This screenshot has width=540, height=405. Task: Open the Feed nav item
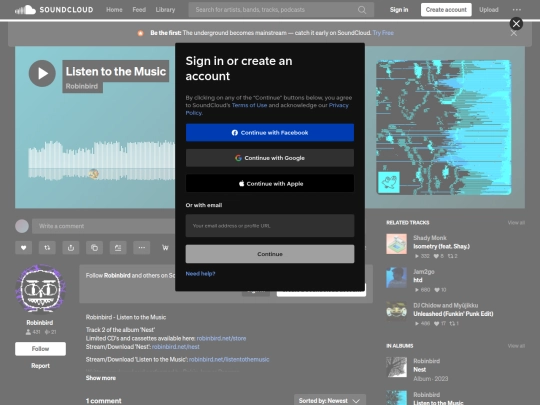(x=139, y=10)
